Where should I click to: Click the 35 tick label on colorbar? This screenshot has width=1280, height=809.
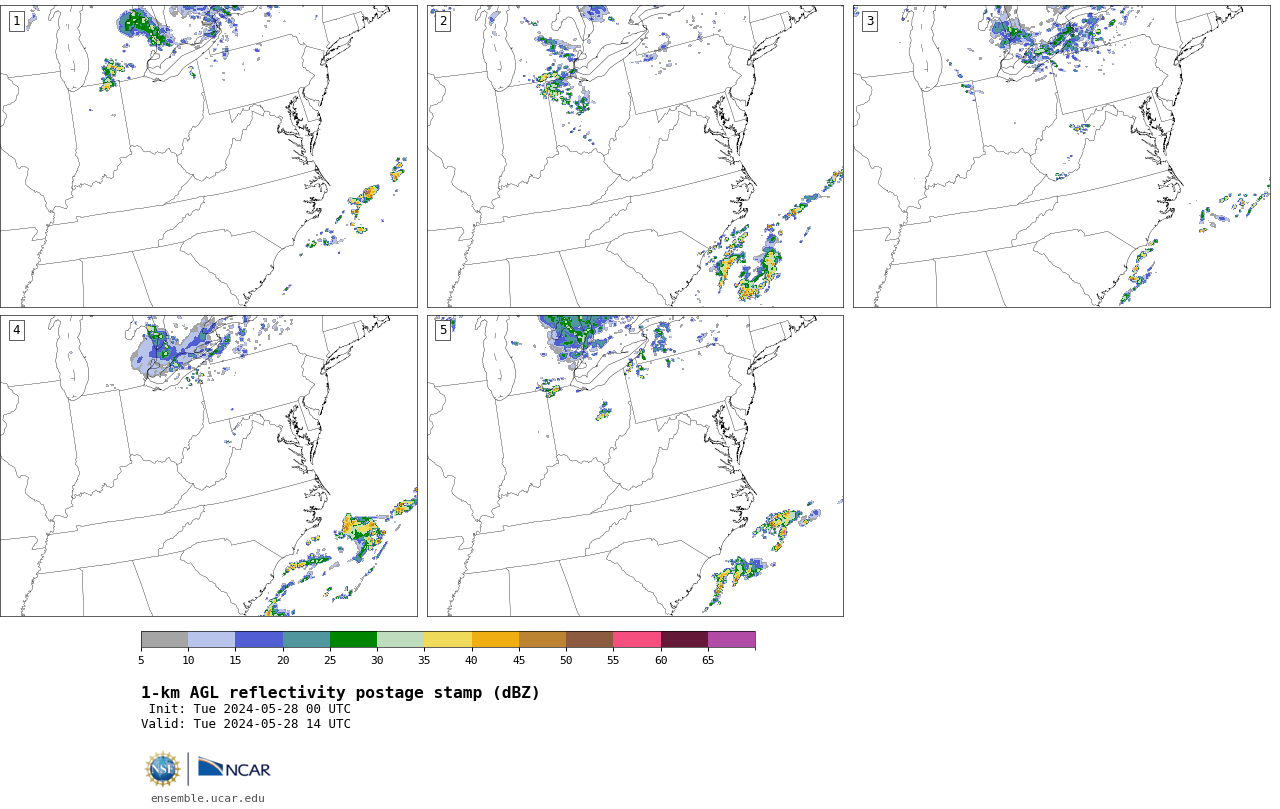(424, 660)
